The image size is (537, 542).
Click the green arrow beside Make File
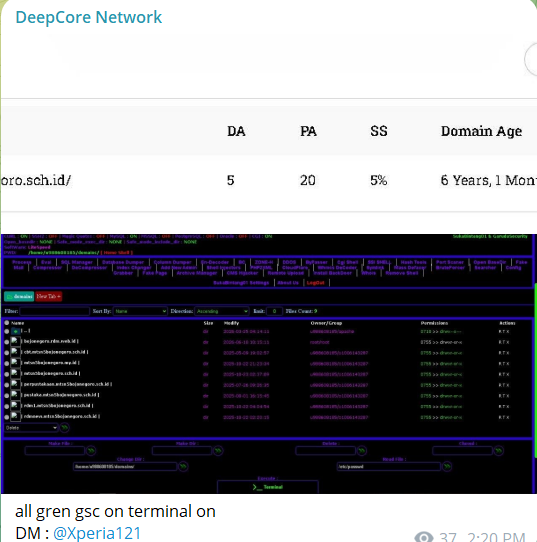[91, 451]
